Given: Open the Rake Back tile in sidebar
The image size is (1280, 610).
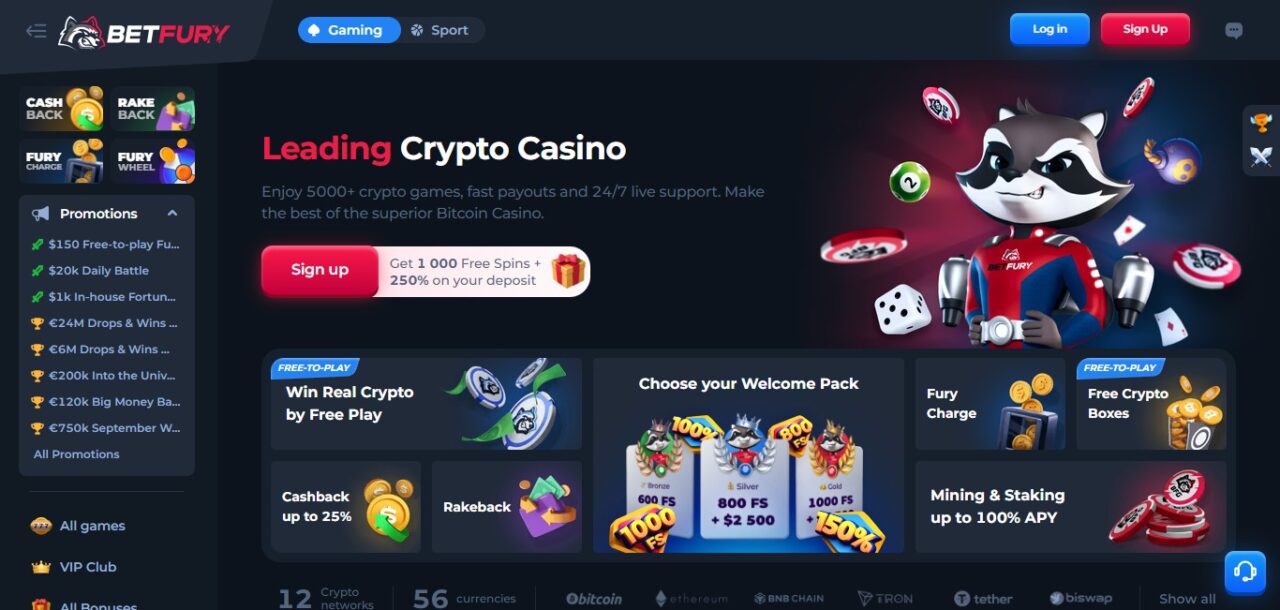Looking at the screenshot, I should click(153, 108).
